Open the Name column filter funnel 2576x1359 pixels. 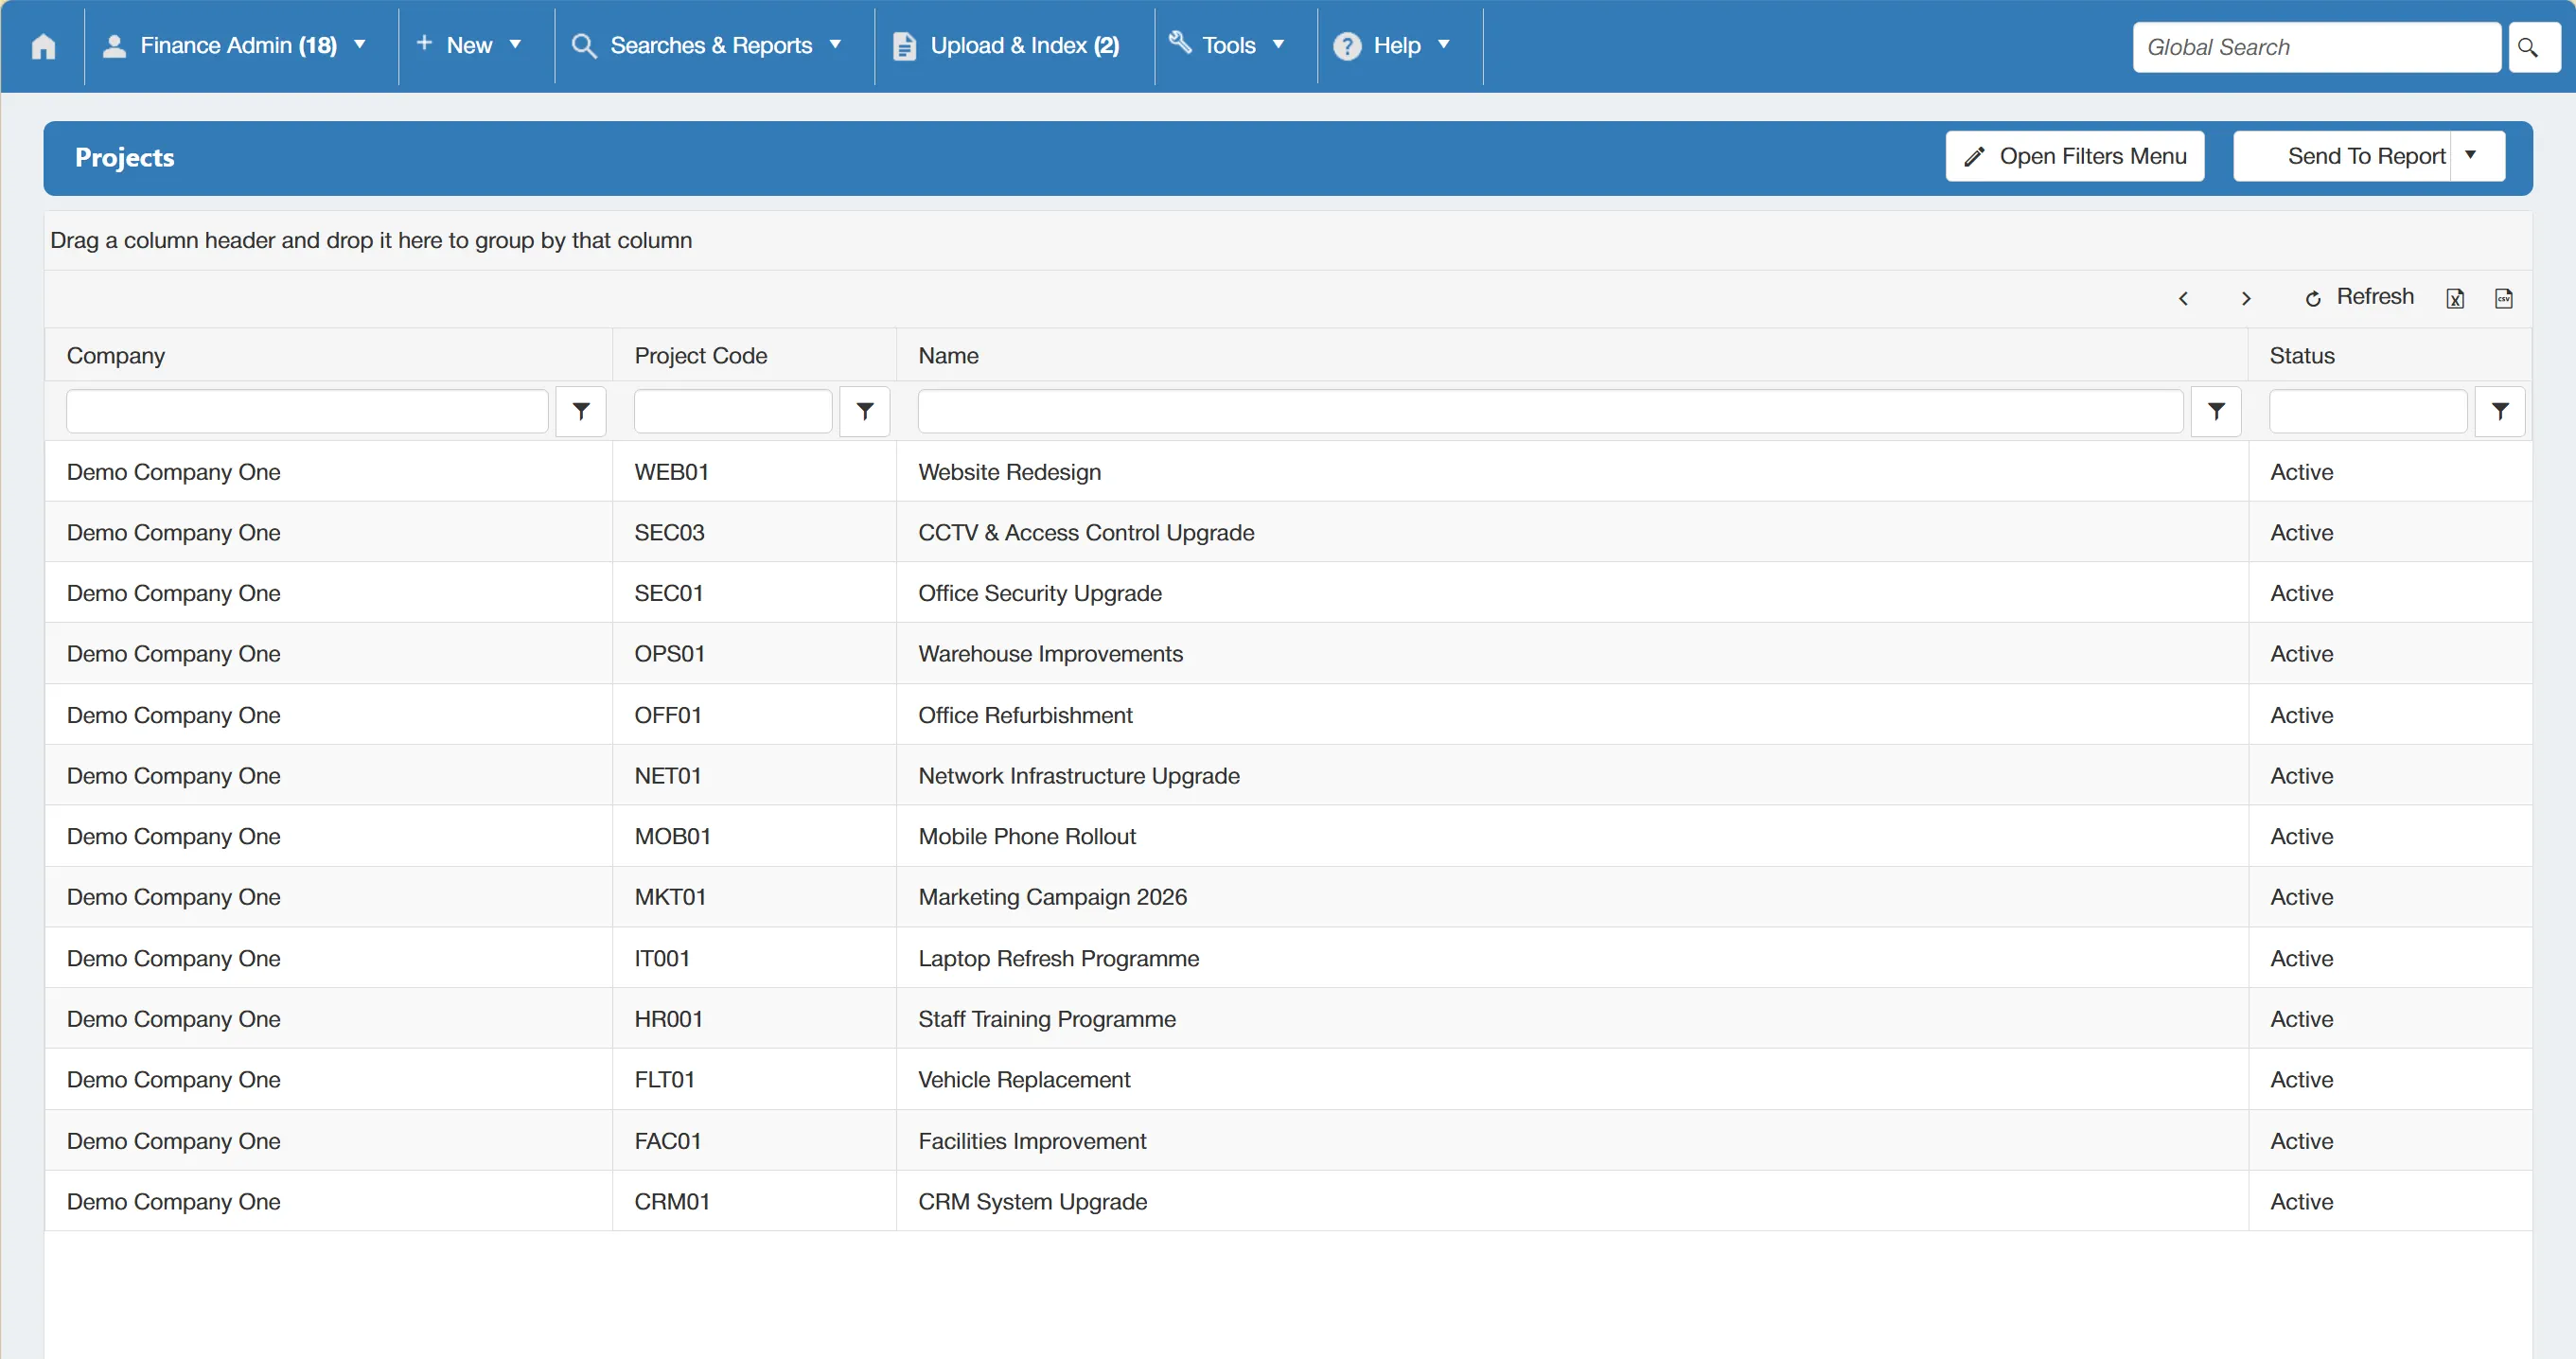pyautogui.click(x=2216, y=411)
